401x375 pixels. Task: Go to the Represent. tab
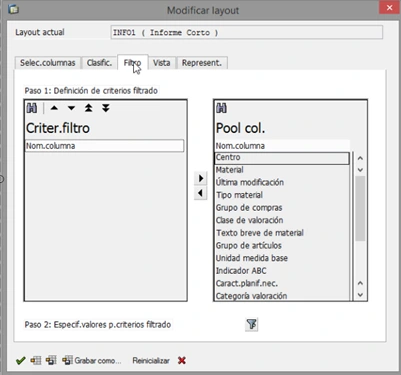click(202, 63)
